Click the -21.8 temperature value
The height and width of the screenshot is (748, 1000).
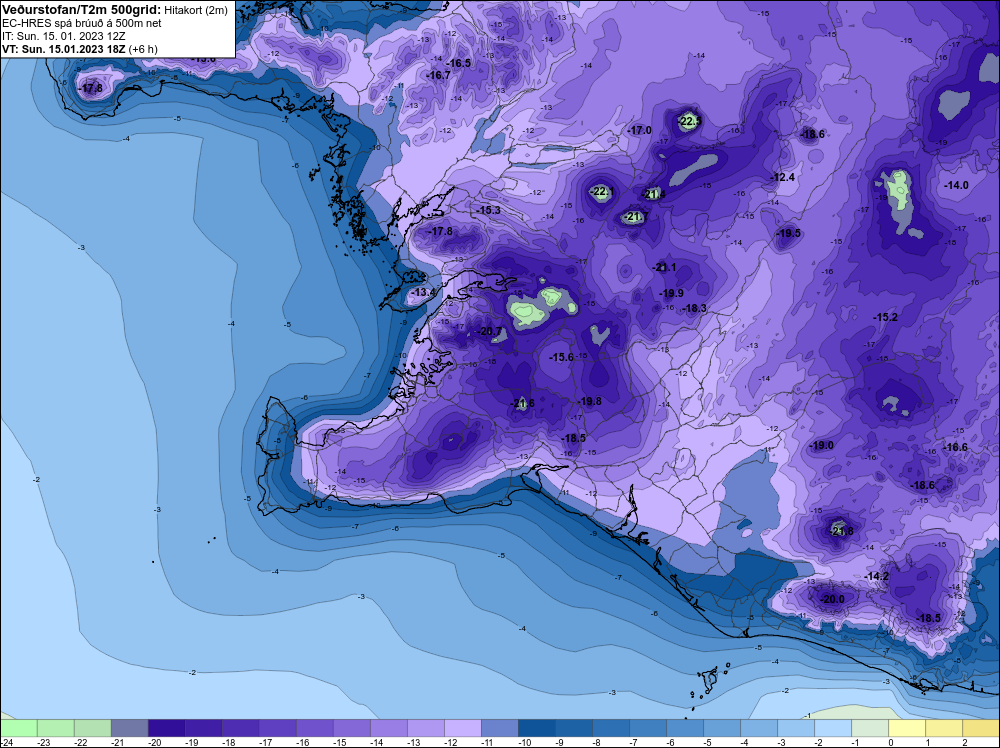[841, 531]
